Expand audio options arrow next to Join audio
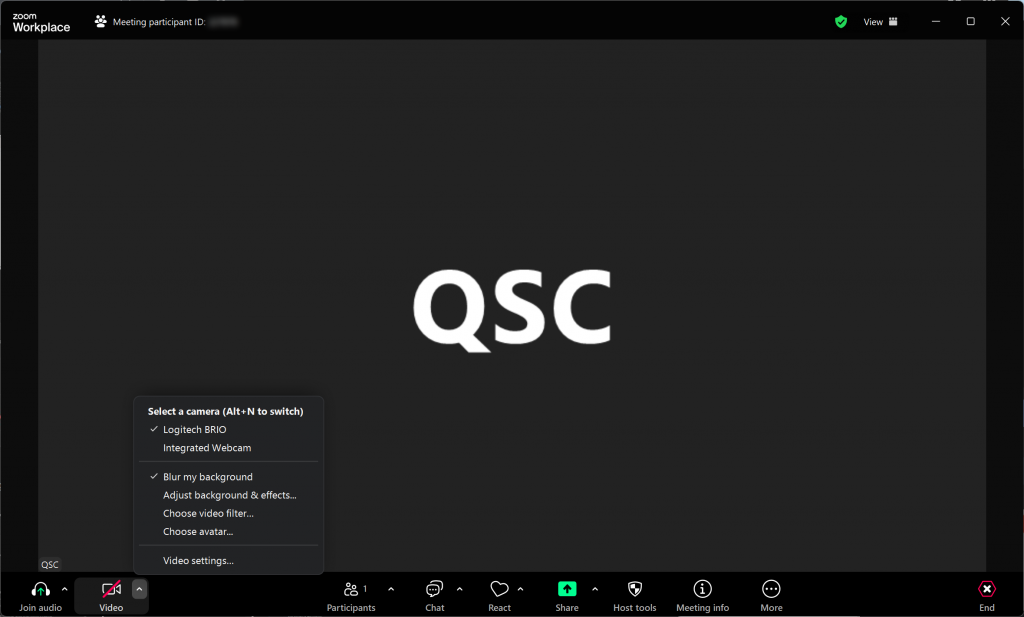Viewport: 1024px width, 617px height. pyautogui.click(x=64, y=589)
